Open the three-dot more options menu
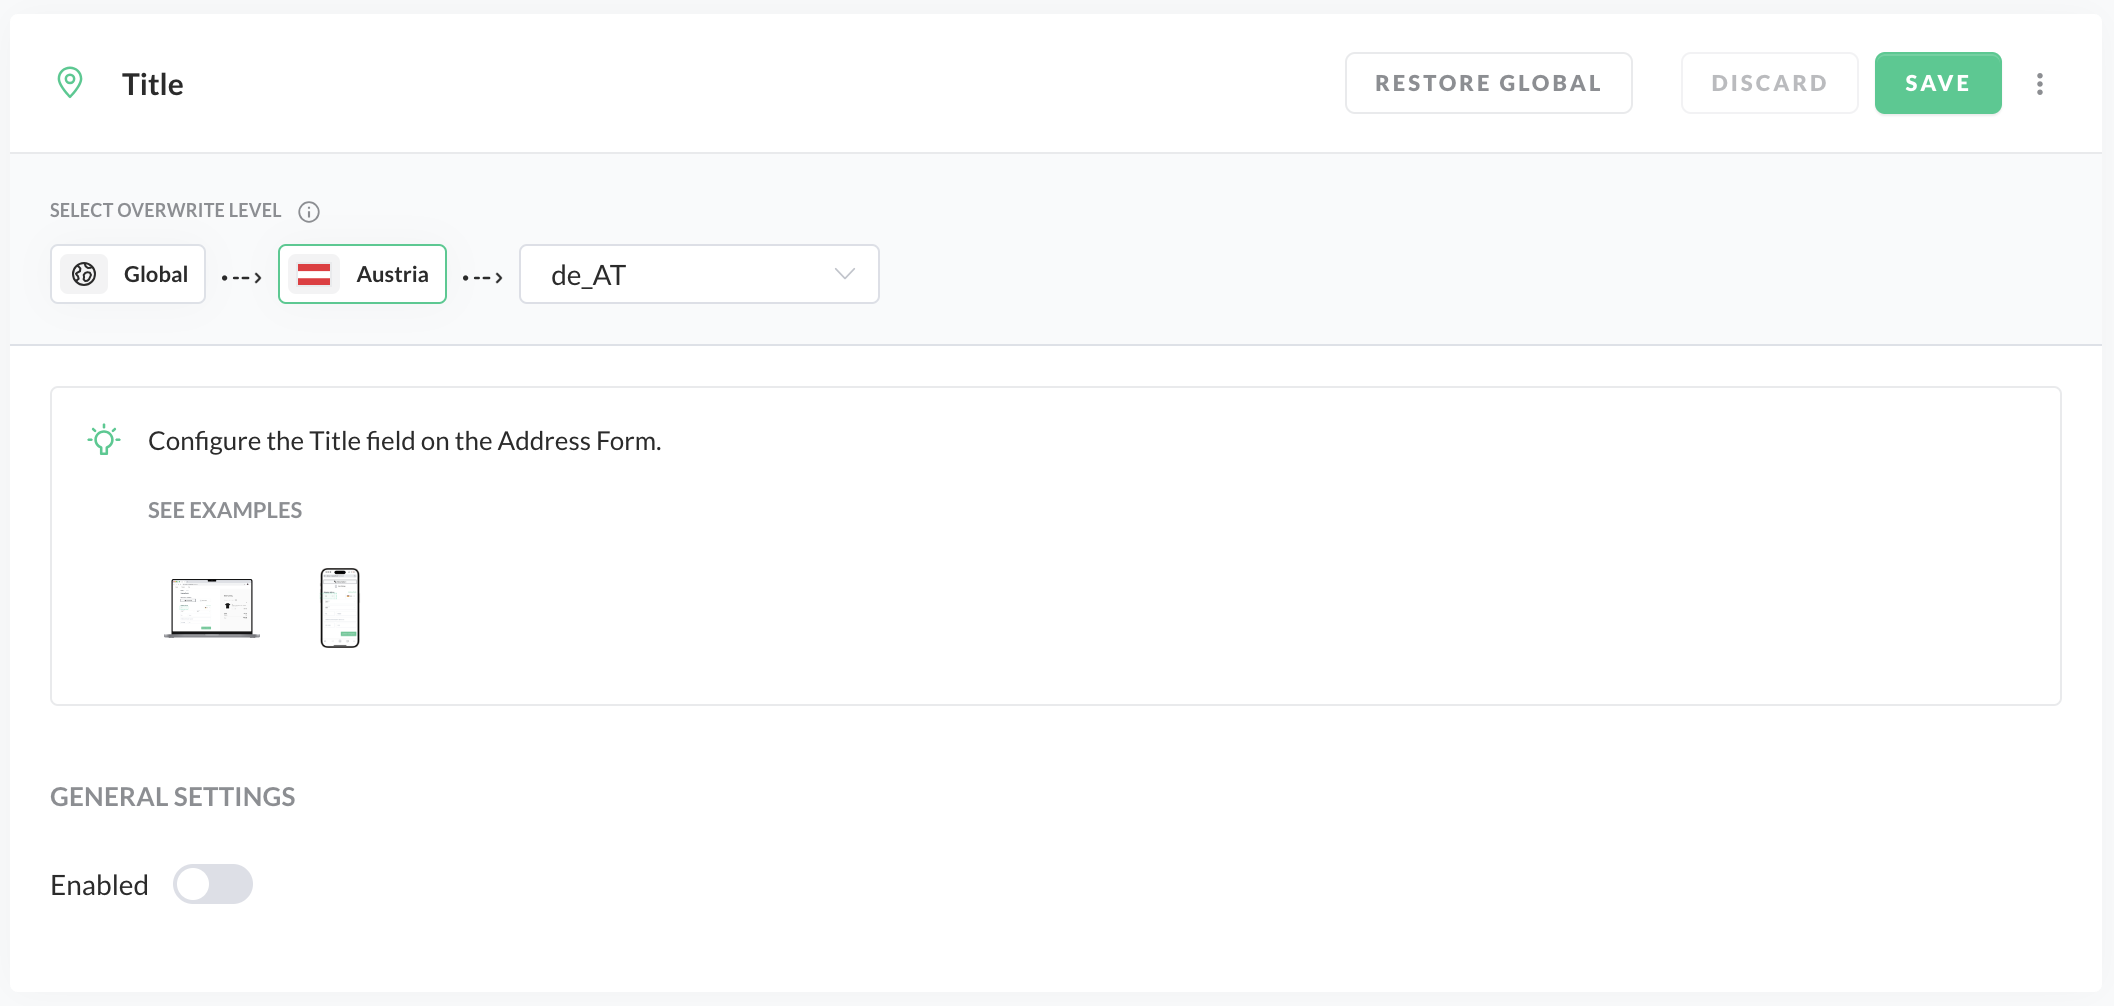Viewport: 2114px width, 1006px height. [x=2040, y=84]
